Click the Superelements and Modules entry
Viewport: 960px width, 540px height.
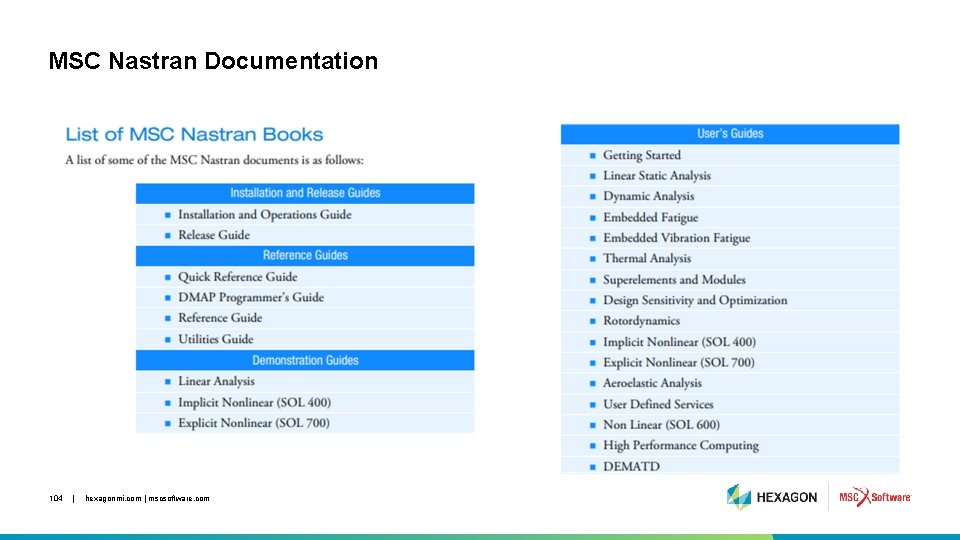[674, 280]
